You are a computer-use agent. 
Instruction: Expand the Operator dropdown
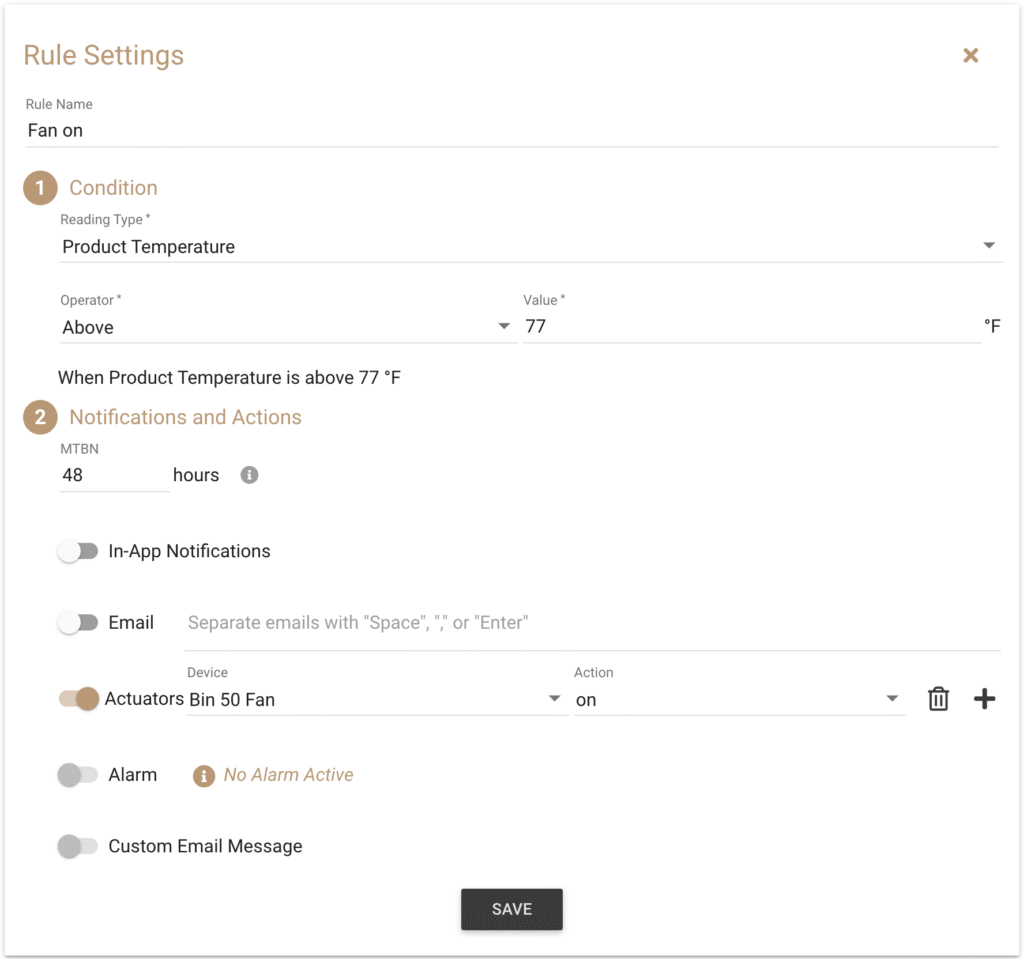pos(287,327)
